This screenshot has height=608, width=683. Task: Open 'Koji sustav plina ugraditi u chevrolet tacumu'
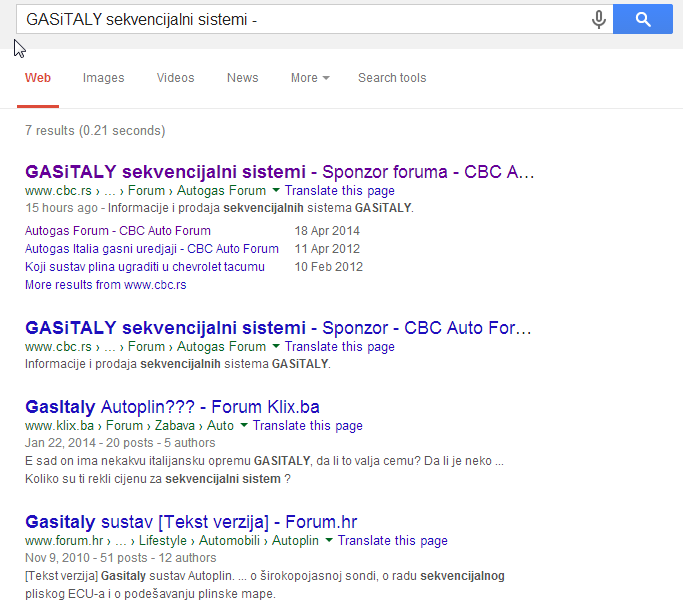point(145,267)
